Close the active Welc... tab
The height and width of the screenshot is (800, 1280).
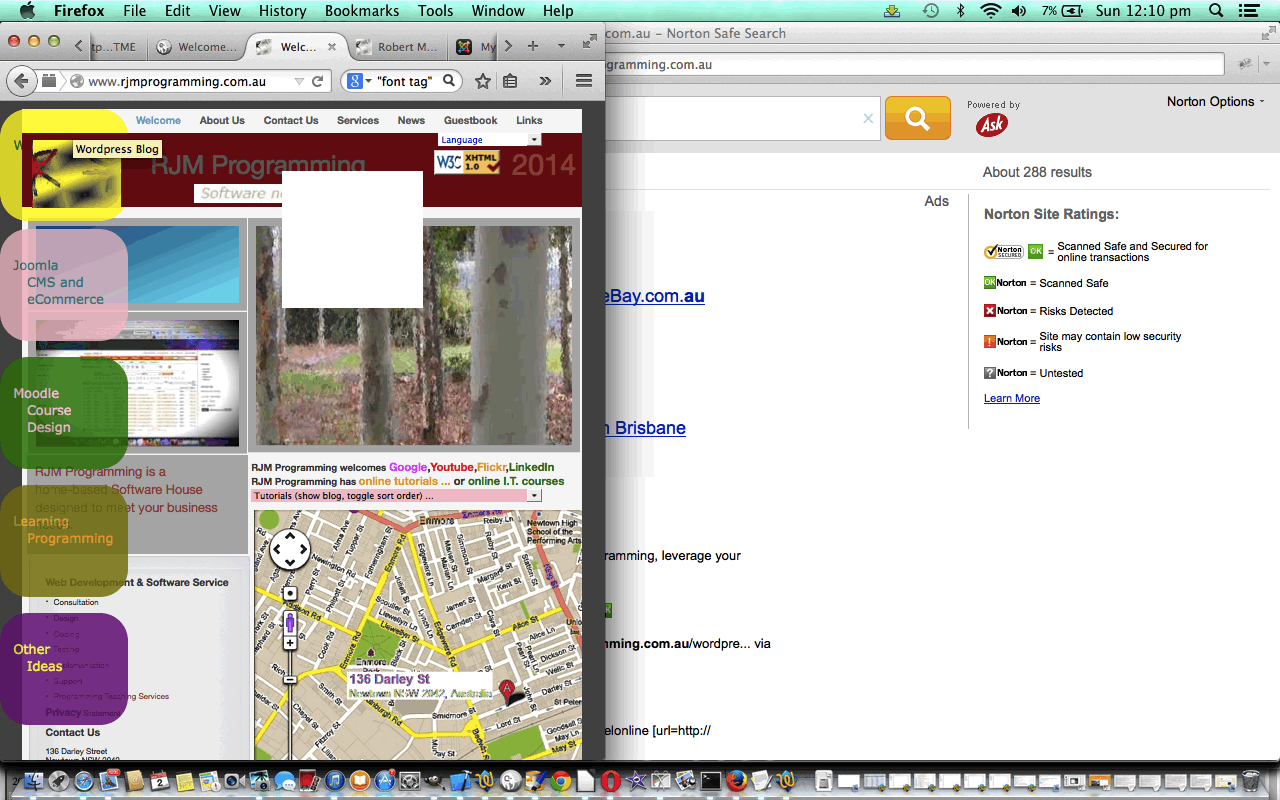332,47
